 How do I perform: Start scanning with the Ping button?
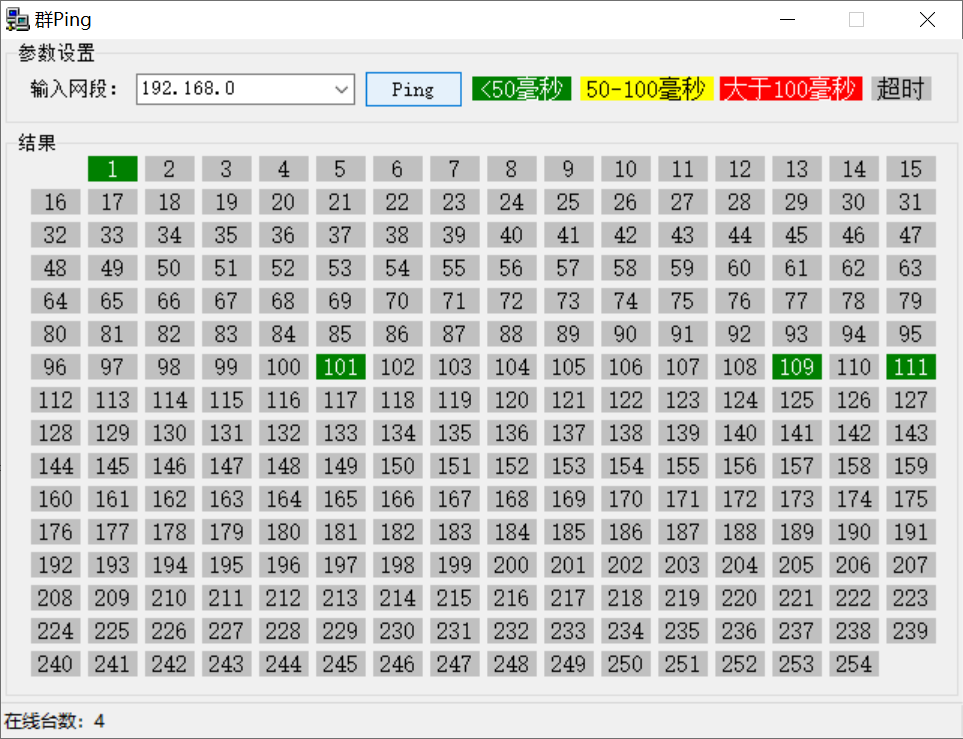(x=413, y=90)
